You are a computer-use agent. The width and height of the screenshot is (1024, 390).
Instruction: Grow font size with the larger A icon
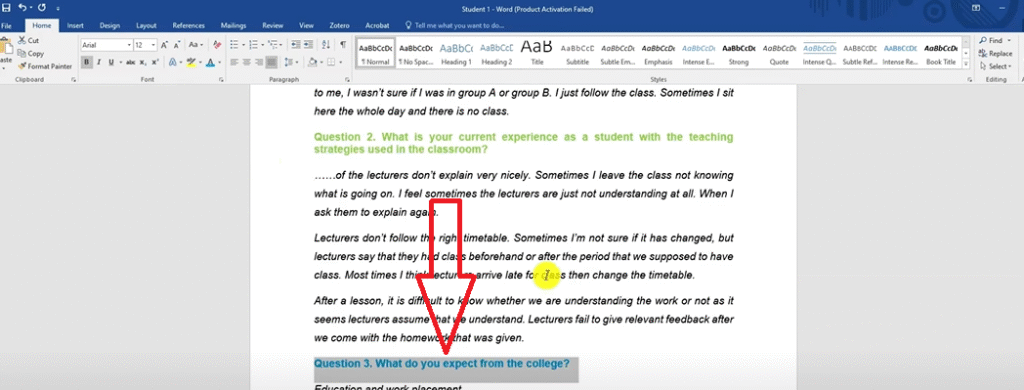pyautogui.click(x=165, y=45)
